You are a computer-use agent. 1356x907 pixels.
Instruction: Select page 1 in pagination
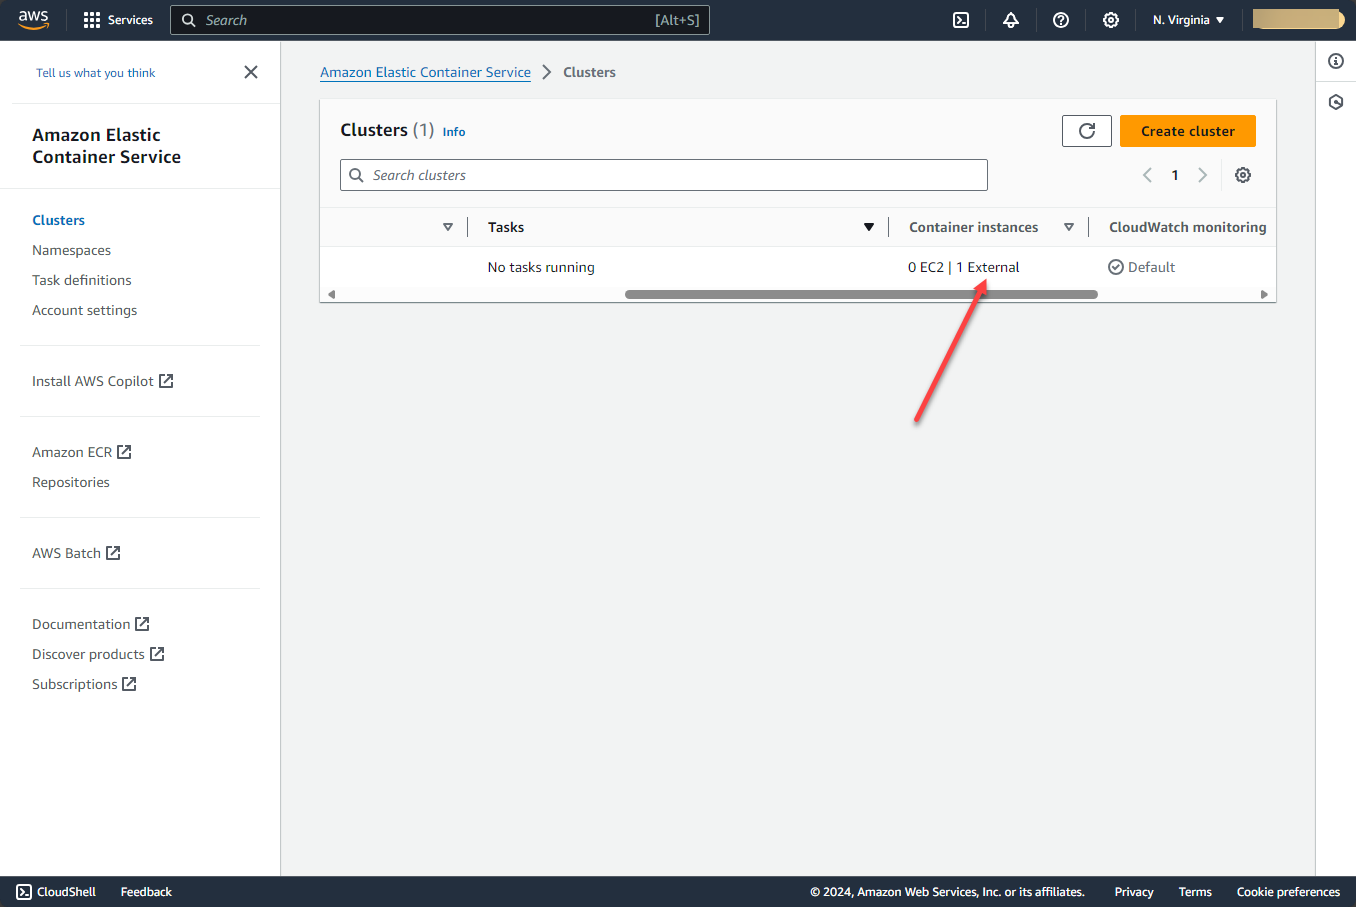pos(1175,175)
